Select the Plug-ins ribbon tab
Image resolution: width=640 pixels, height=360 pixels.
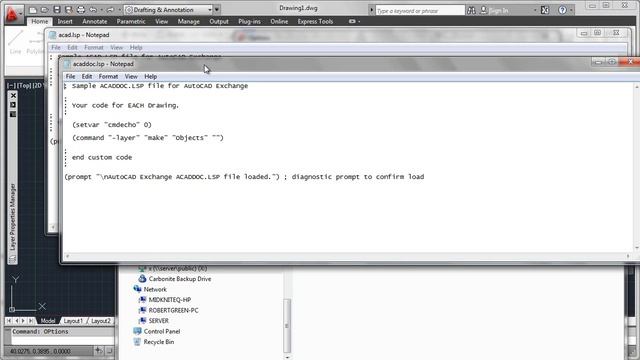(249, 21)
